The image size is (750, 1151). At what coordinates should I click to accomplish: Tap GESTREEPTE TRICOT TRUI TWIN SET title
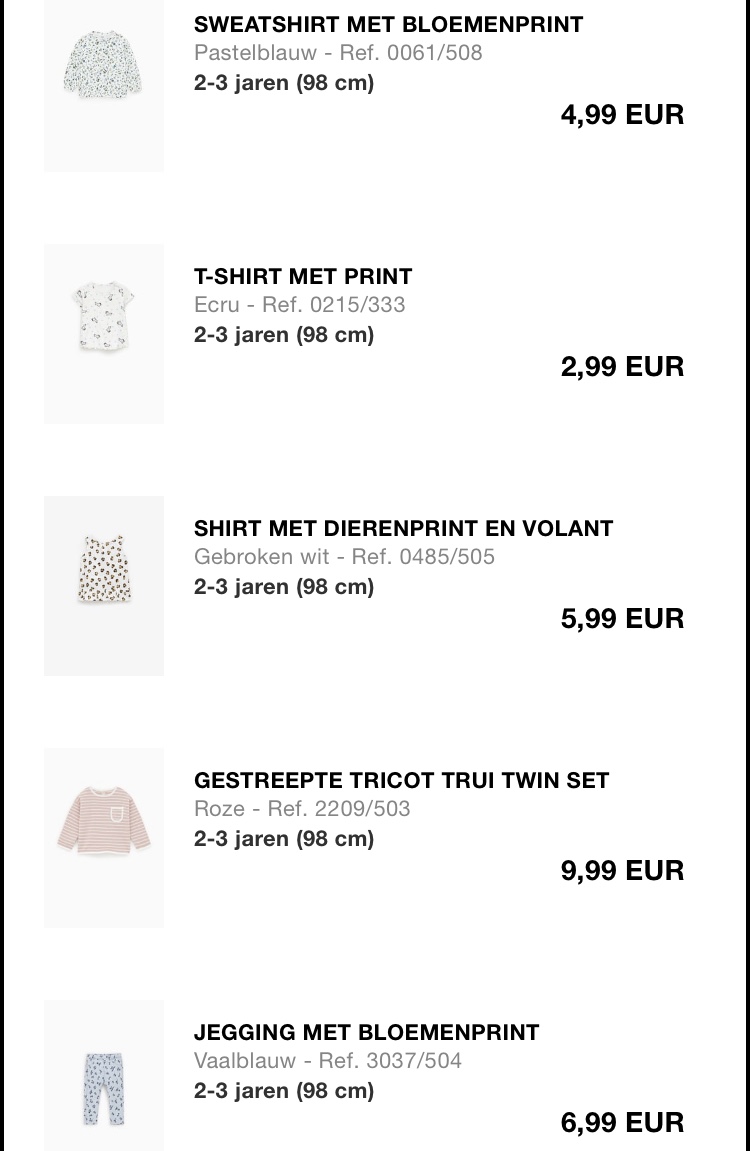(x=401, y=780)
